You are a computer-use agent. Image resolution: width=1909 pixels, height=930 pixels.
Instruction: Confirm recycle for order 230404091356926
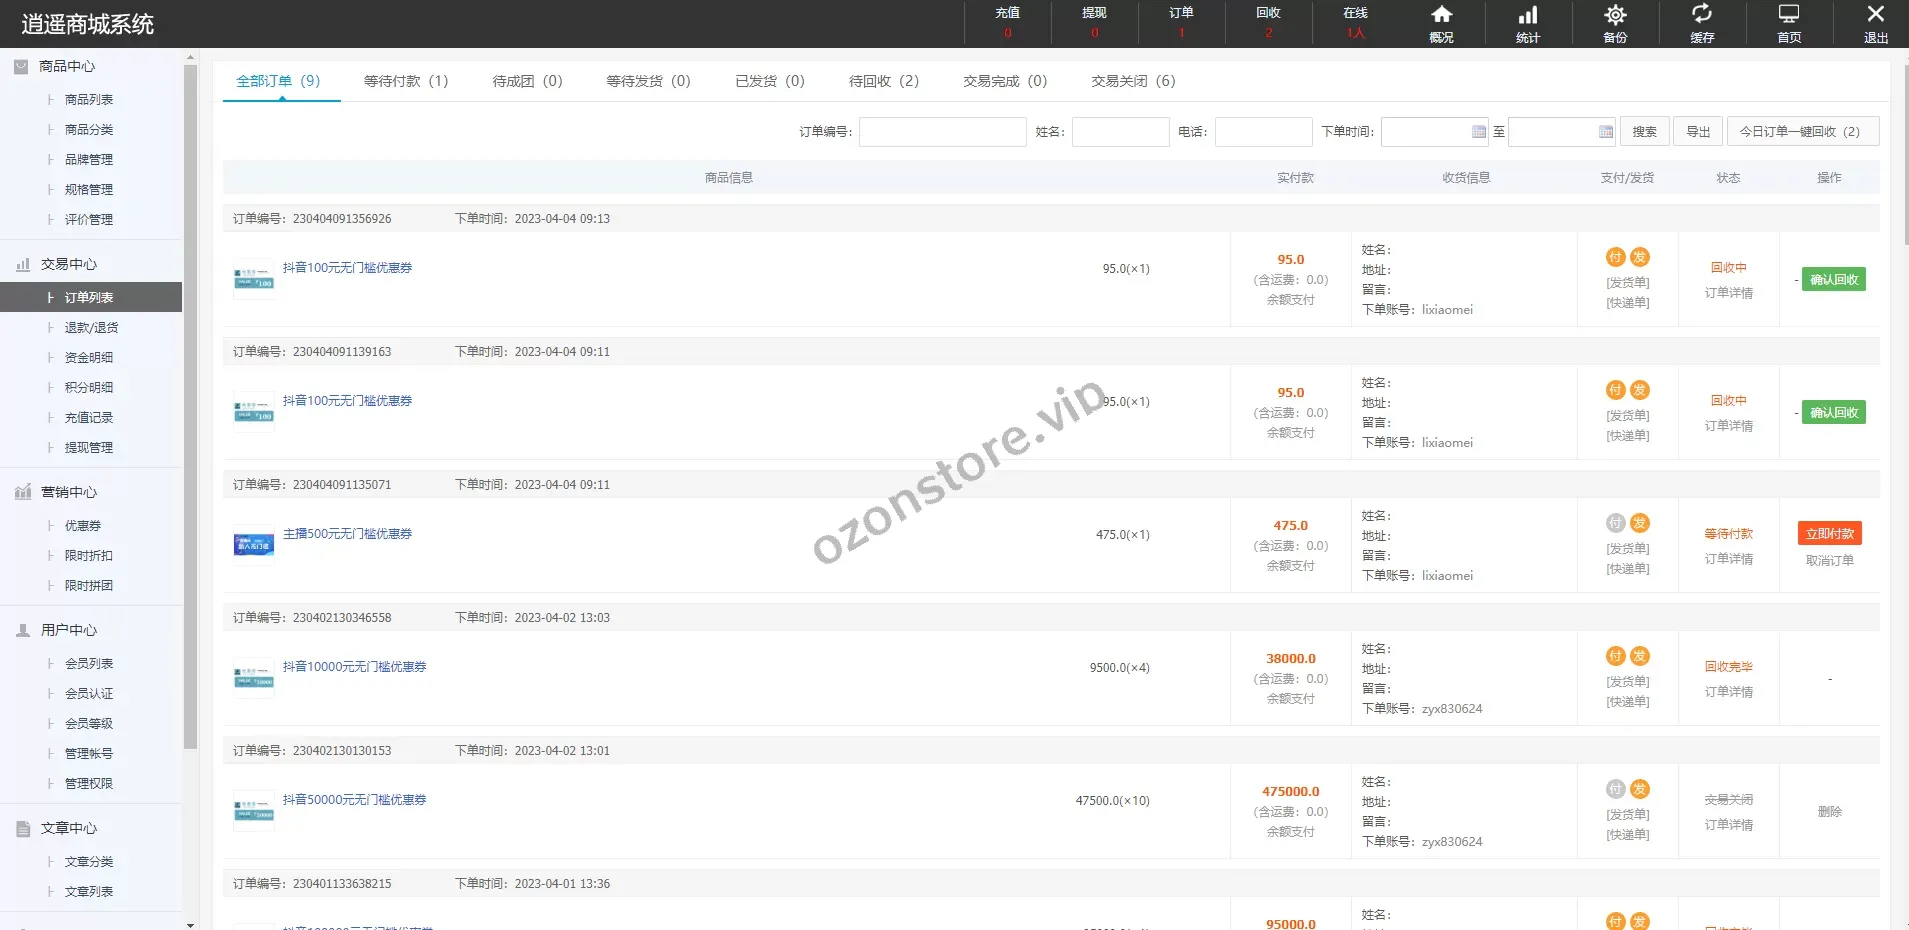1833,280
